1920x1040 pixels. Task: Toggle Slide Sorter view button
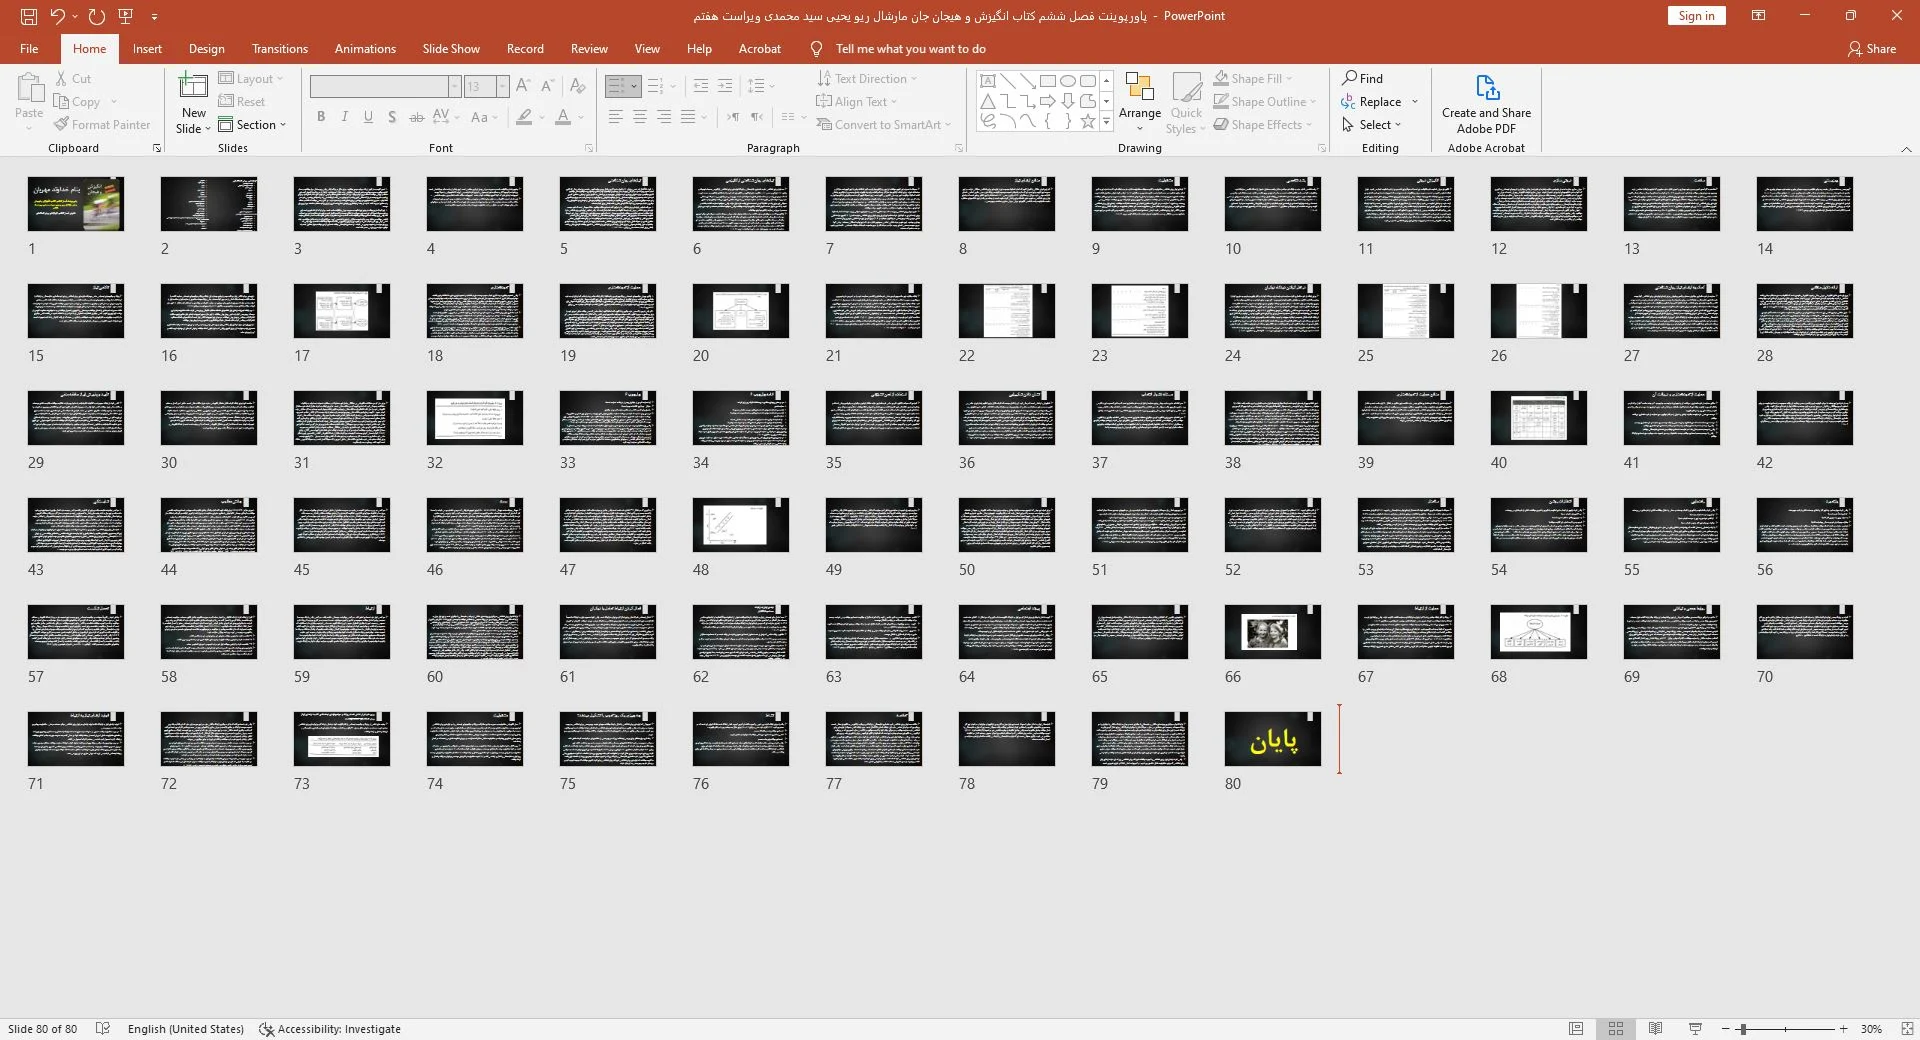coord(1616,1029)
